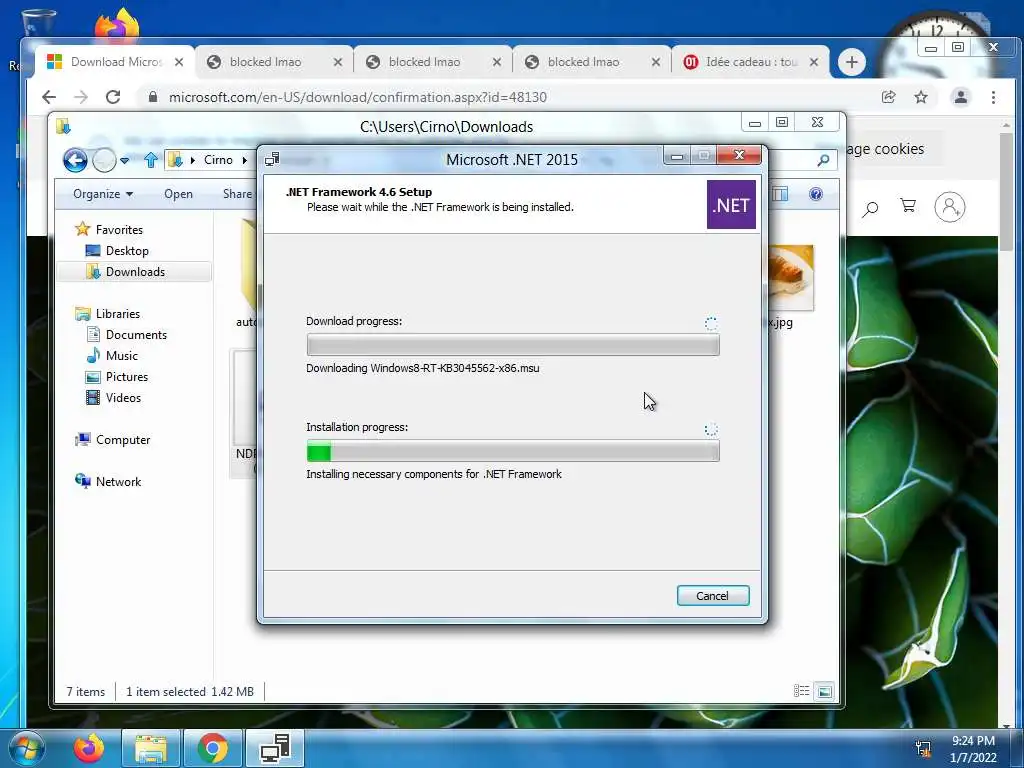Toggle the Explorer preview pane icon
Screen dimensions: 1024x768
click(x=780, y=194)
